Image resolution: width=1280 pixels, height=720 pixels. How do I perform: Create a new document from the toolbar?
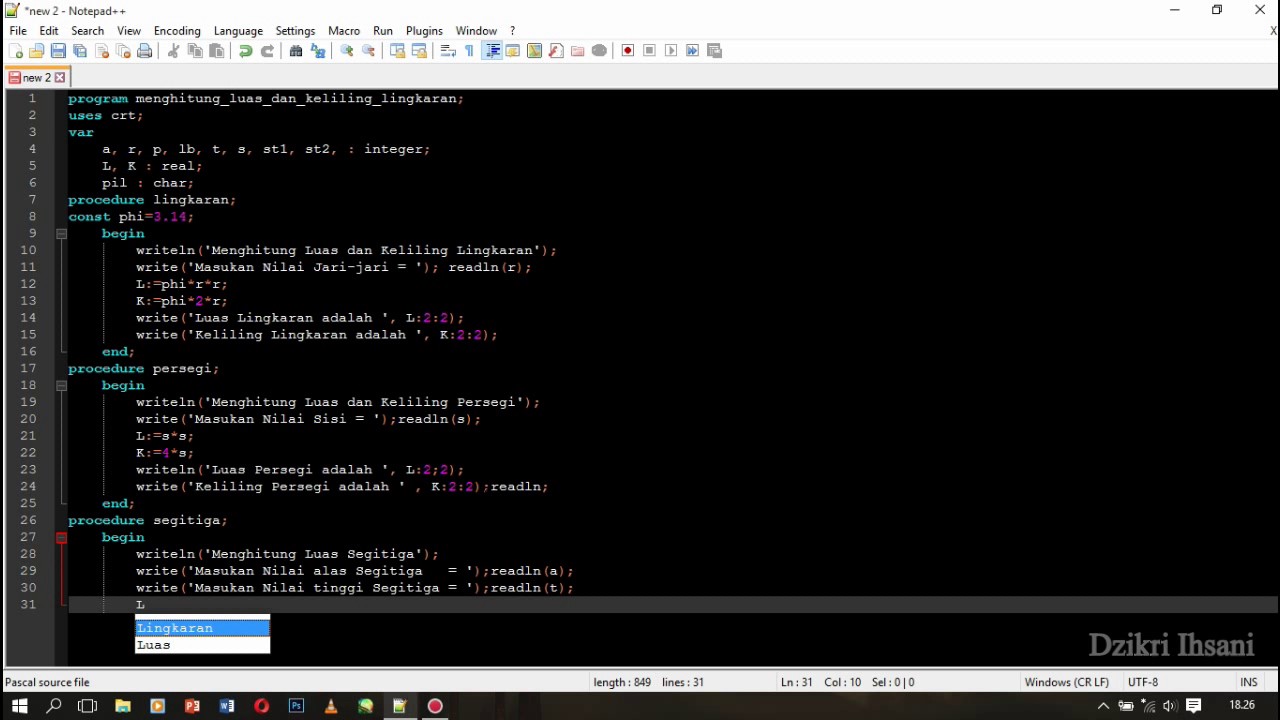tap(15, 51)
